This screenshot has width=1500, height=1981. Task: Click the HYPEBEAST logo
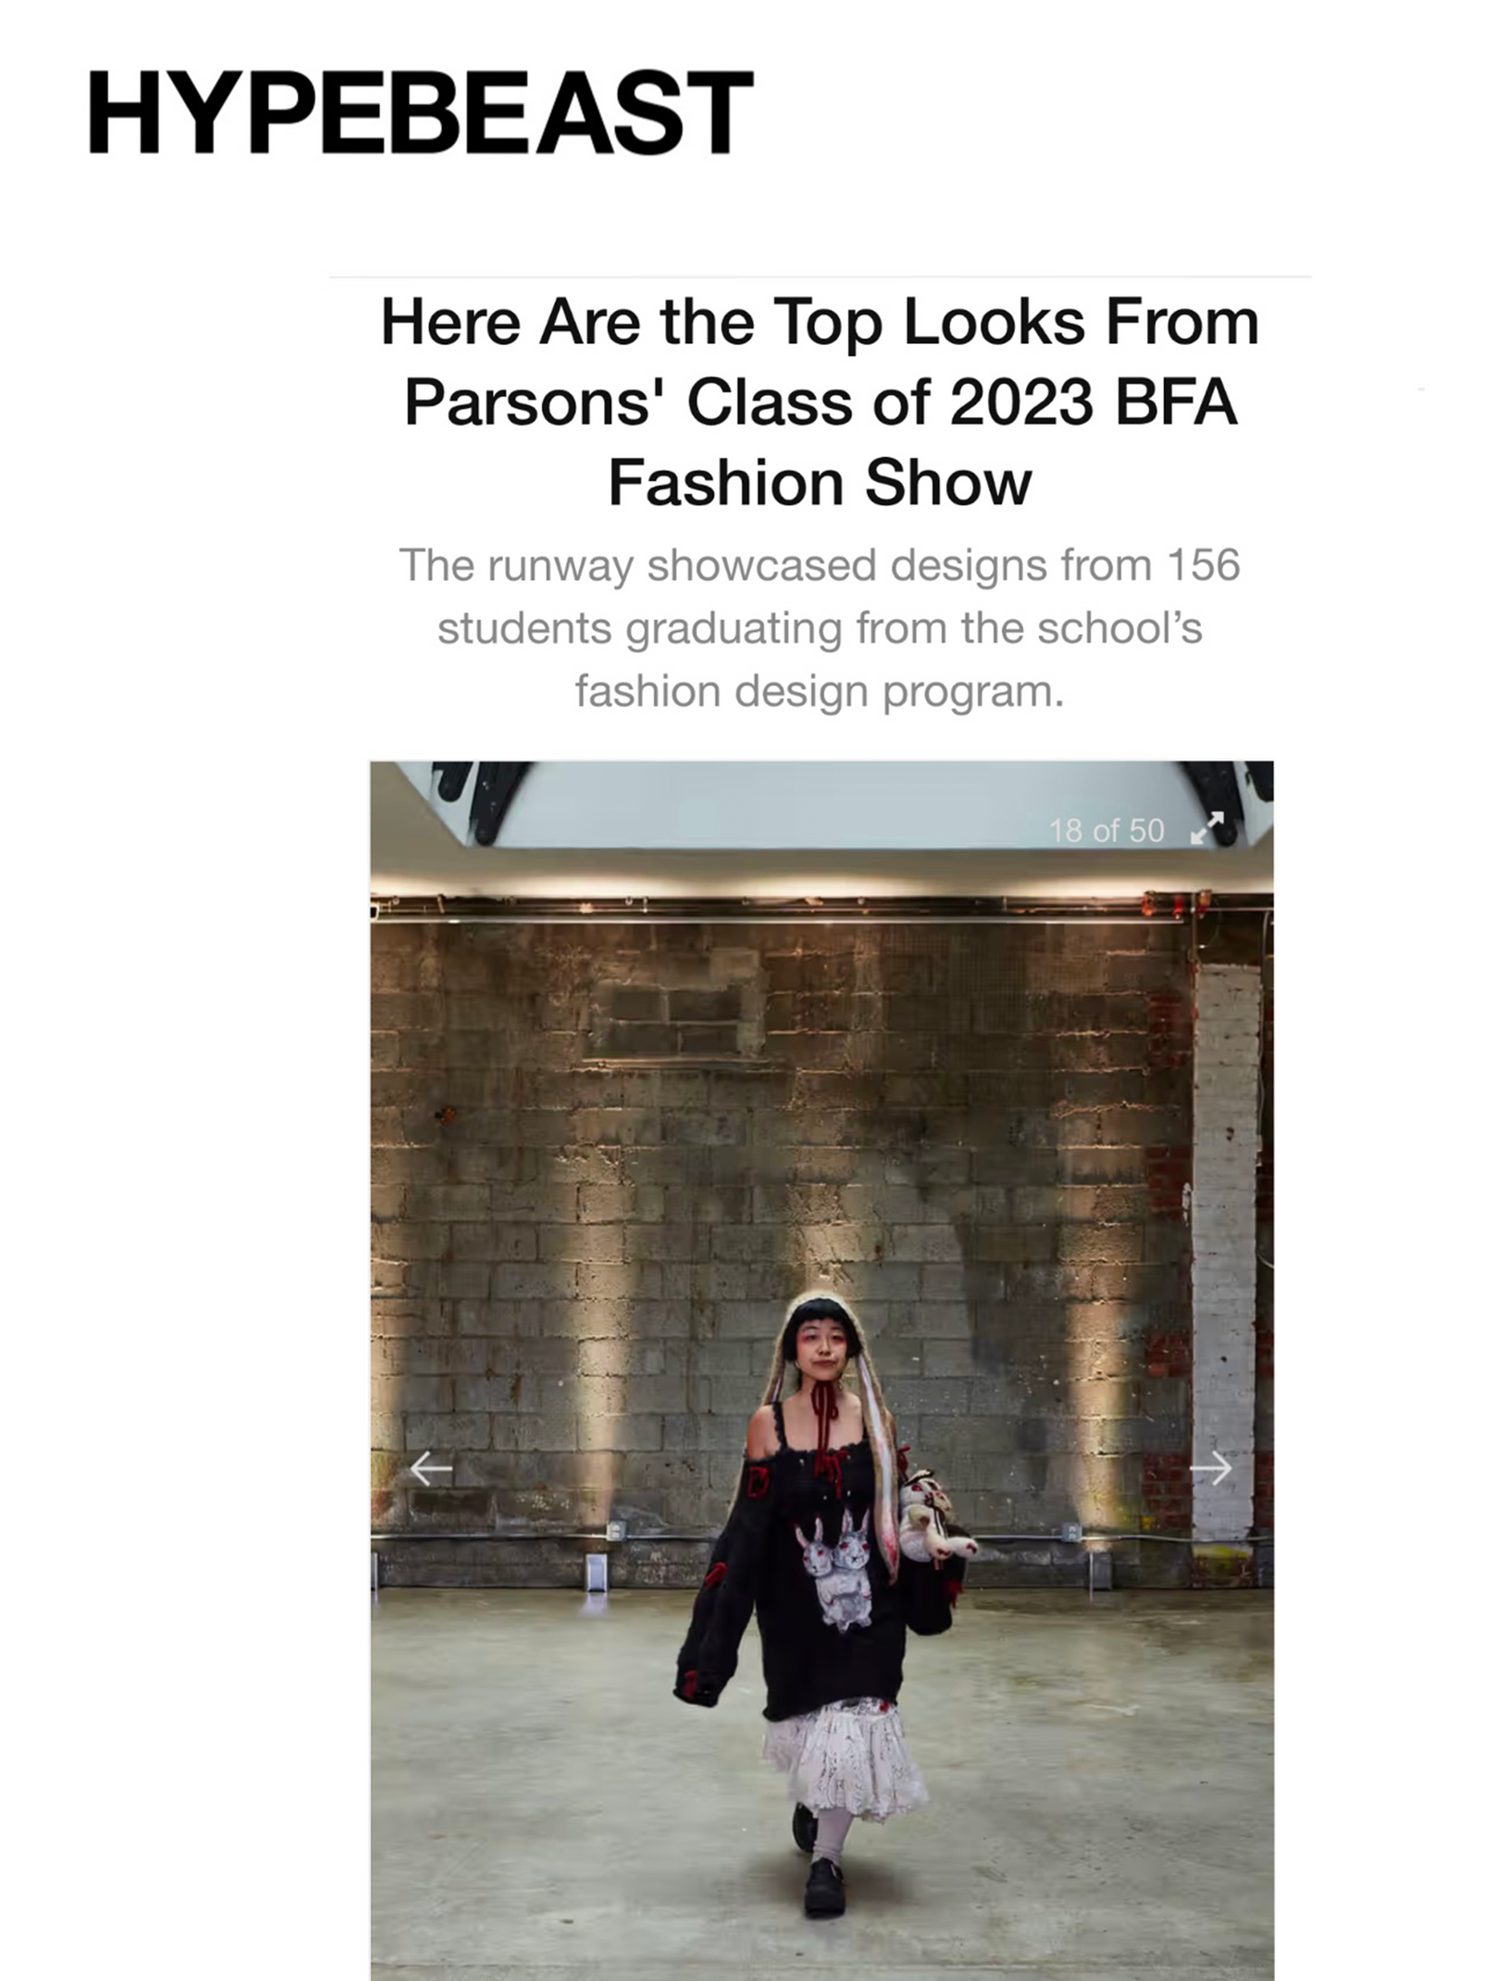[420, 113]
